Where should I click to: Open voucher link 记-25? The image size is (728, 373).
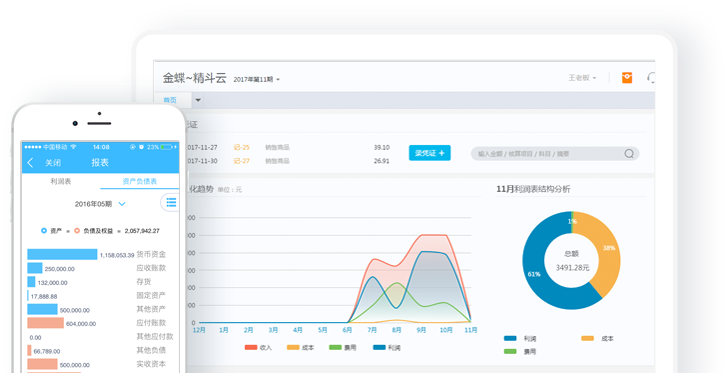click(x=241, y=147)
